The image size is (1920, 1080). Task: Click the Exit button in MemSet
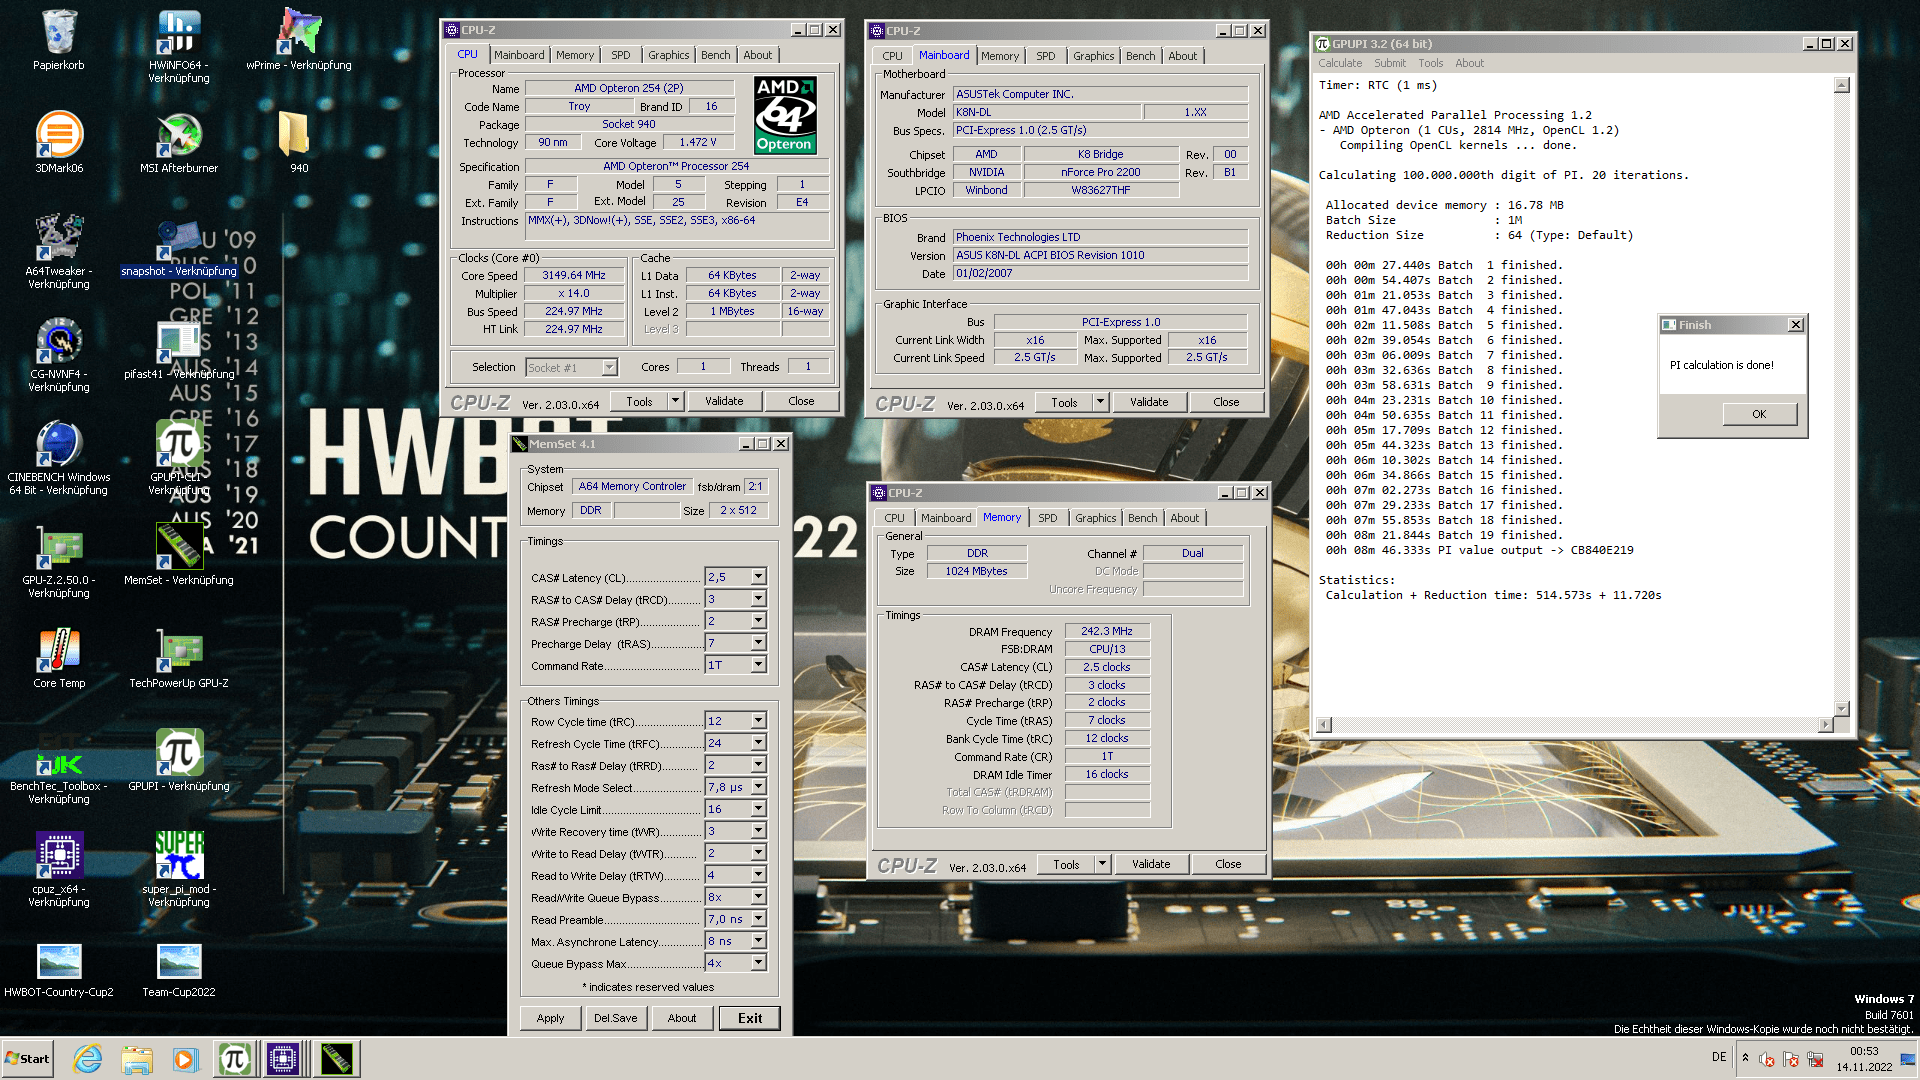(x=750, y=1018)
